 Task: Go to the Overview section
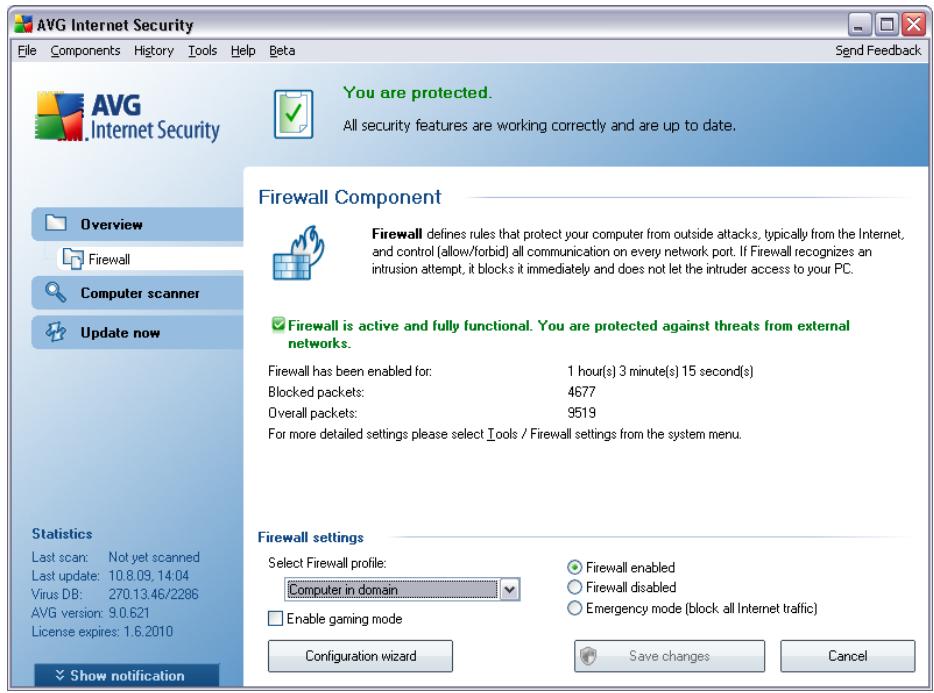click(137, 224)
